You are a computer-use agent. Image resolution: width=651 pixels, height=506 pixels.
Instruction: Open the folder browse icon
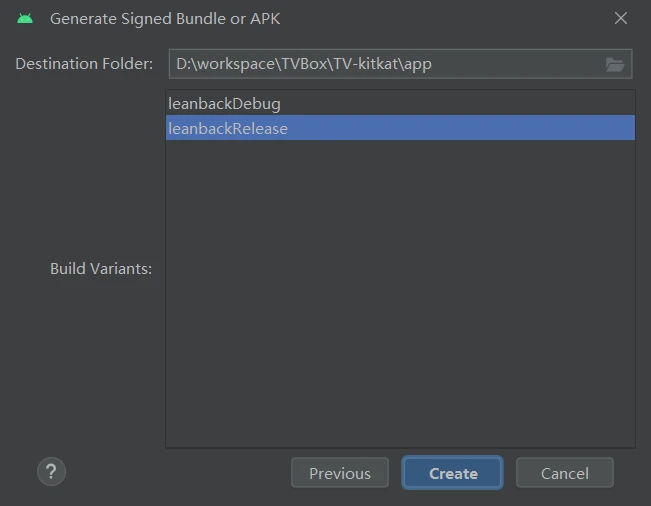(615, 64)
